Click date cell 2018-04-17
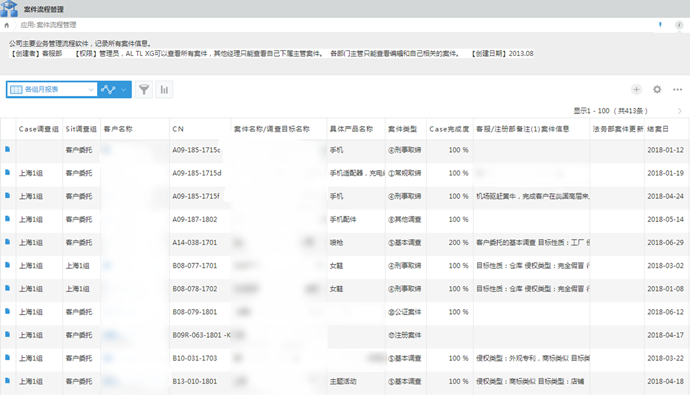The image size is (690, 395). click(665, 335)
